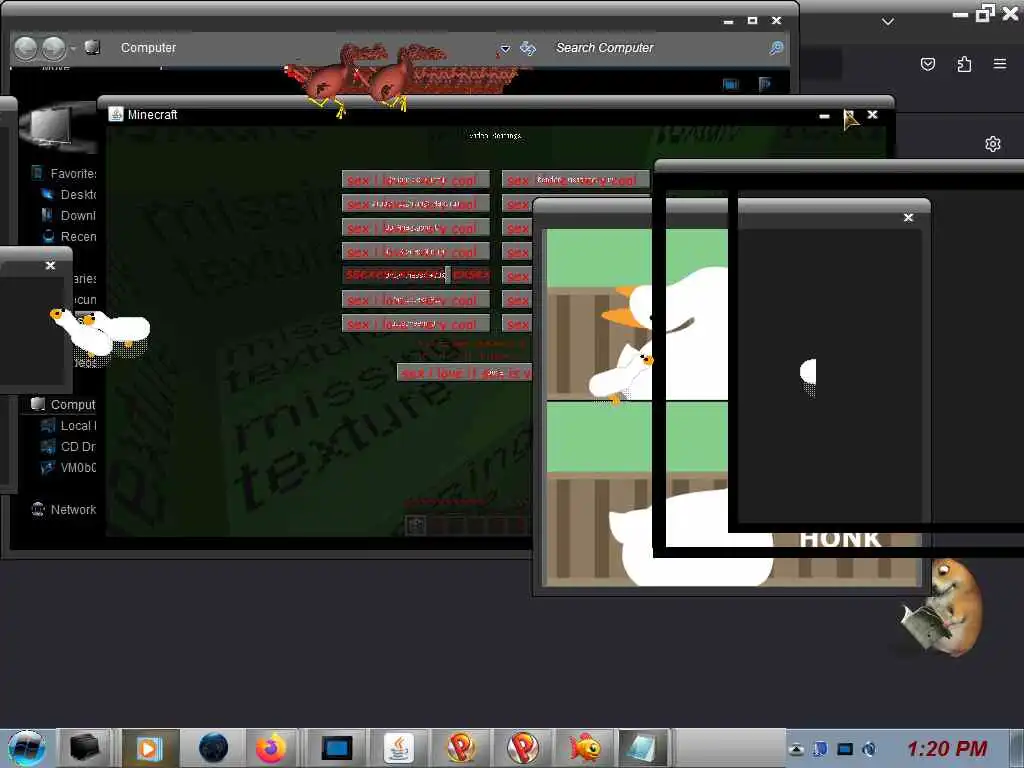The width and height of the screenshot is (1024, 768).
Task: Open Firefox tab list chevron dropdown
Action: [888, 22]
